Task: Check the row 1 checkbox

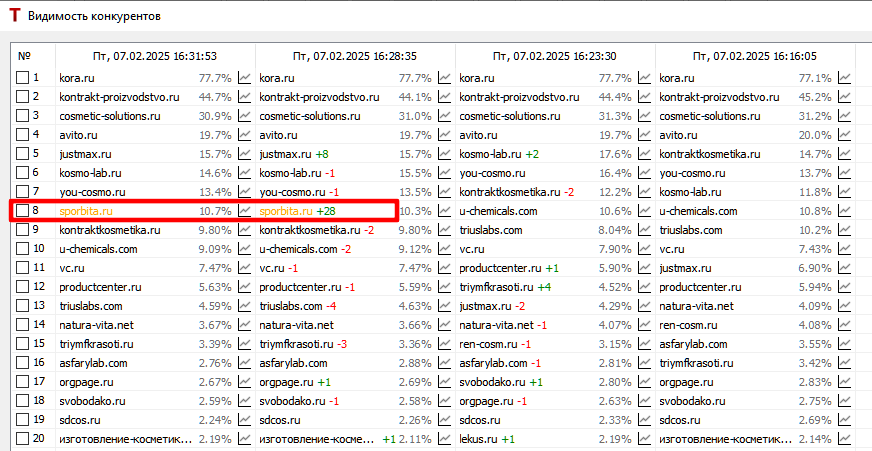Action: [22, 78]
